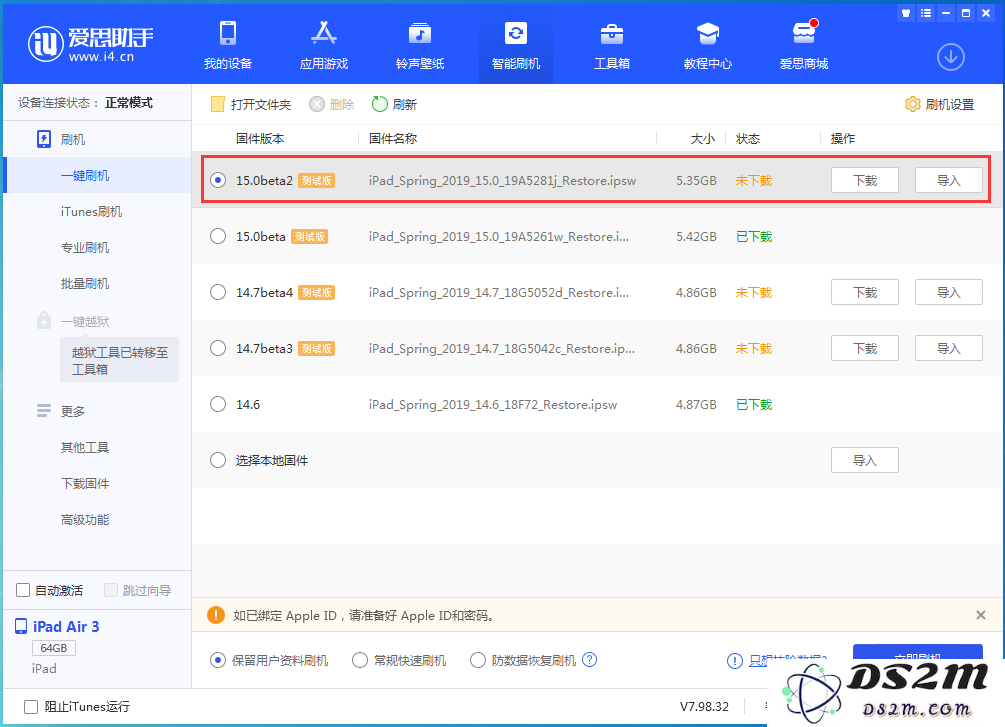1005x727 pixels.
Task: Select the 15.0beta firmware radio button
Action: point(218,236)
